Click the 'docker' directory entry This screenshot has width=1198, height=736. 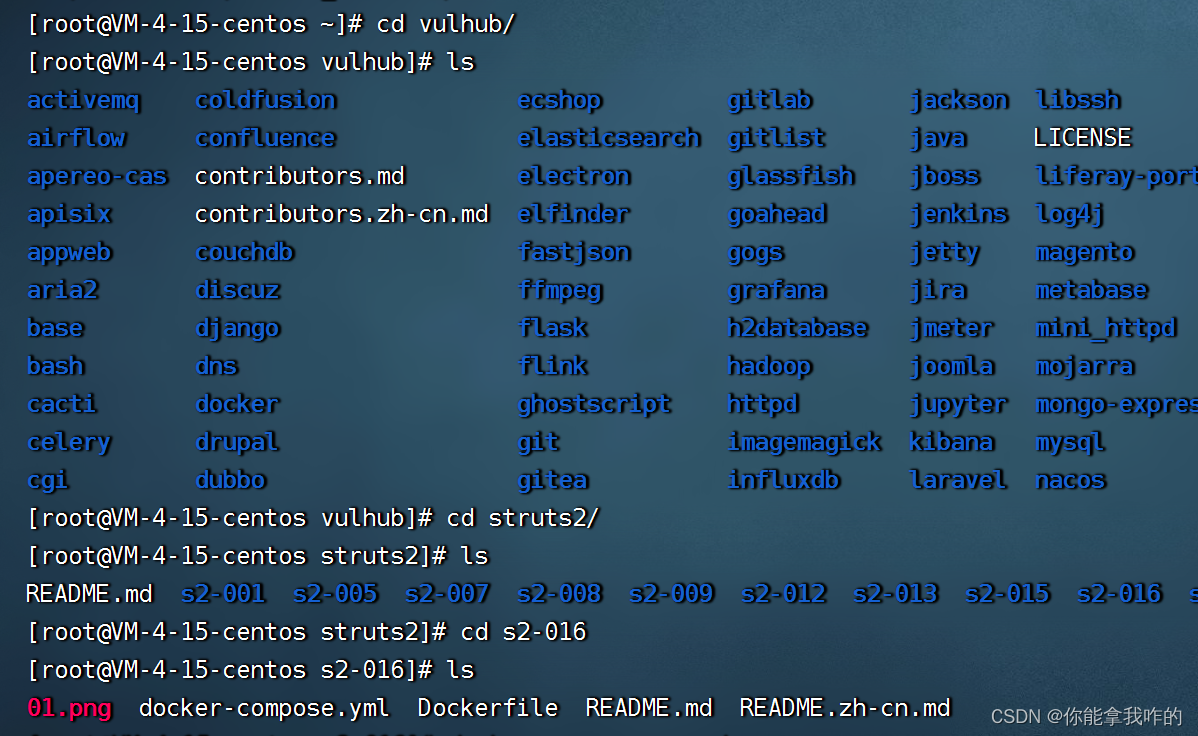click(238, 404)
